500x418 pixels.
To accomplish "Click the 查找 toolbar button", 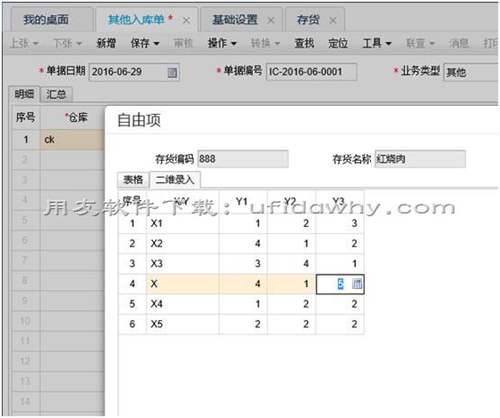I will coord(304,43).
